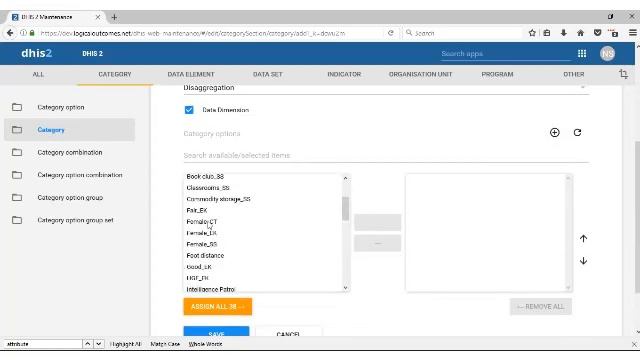This screenshot has height=360, width=640.
Task: Toggle Match Case in the find bar
Action: coord(165,344)
